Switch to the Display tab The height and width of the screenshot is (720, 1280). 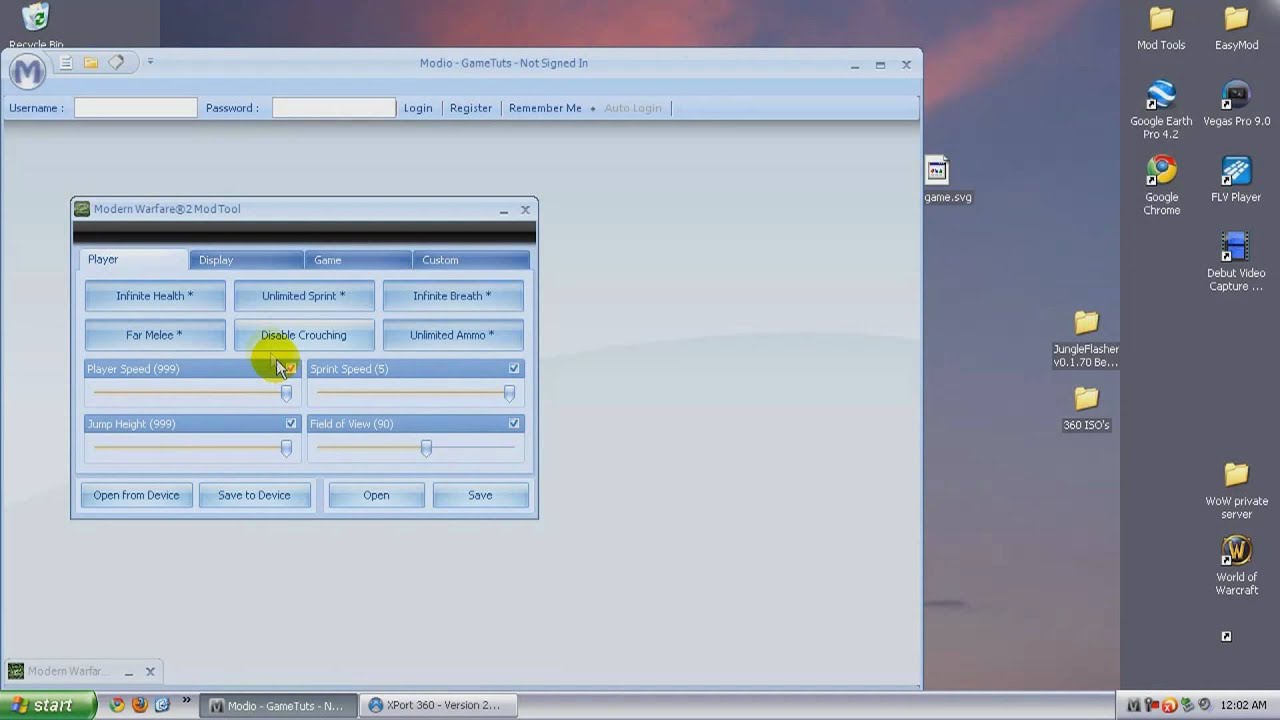(246, 260)
